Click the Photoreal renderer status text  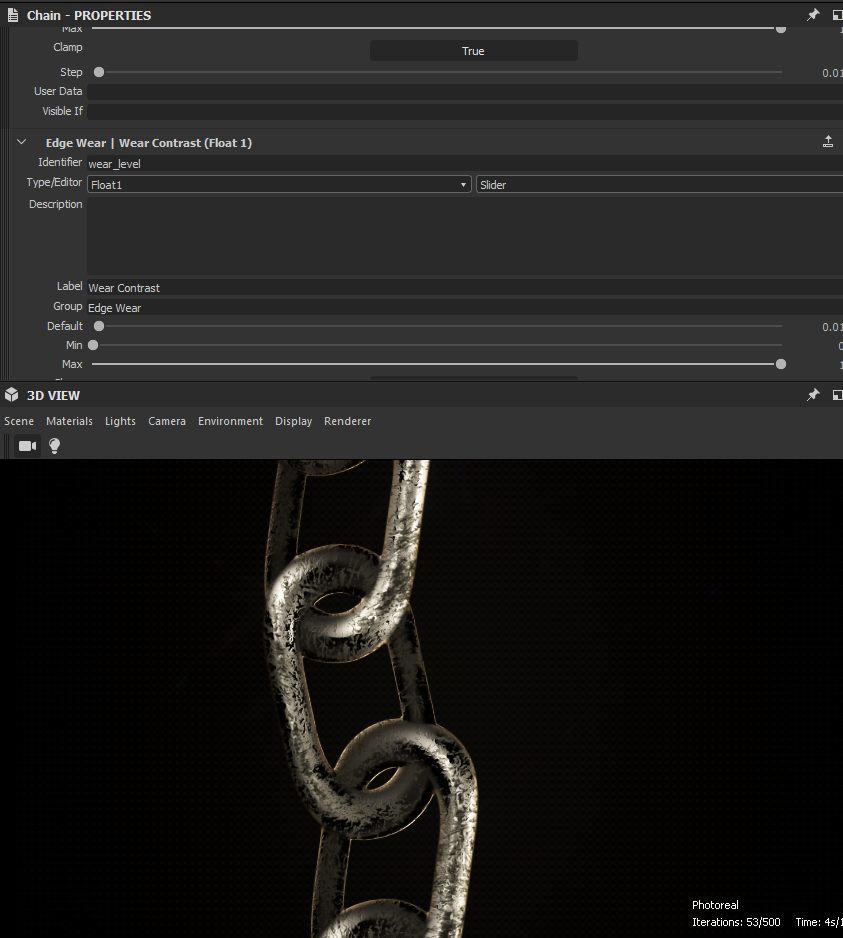715,905
